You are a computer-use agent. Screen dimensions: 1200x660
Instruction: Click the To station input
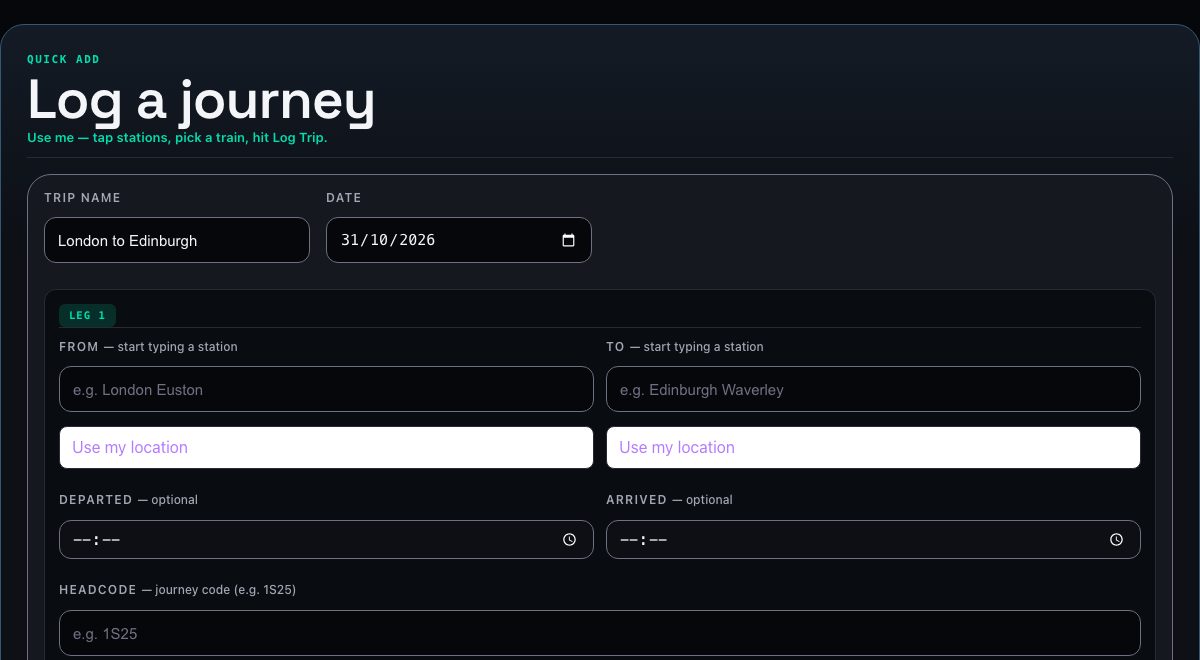873,389
